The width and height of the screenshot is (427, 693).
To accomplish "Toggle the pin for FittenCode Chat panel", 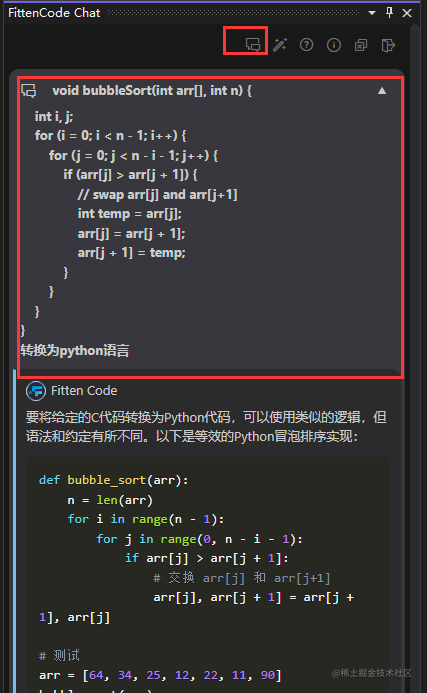I will click(x=389, y=12).
